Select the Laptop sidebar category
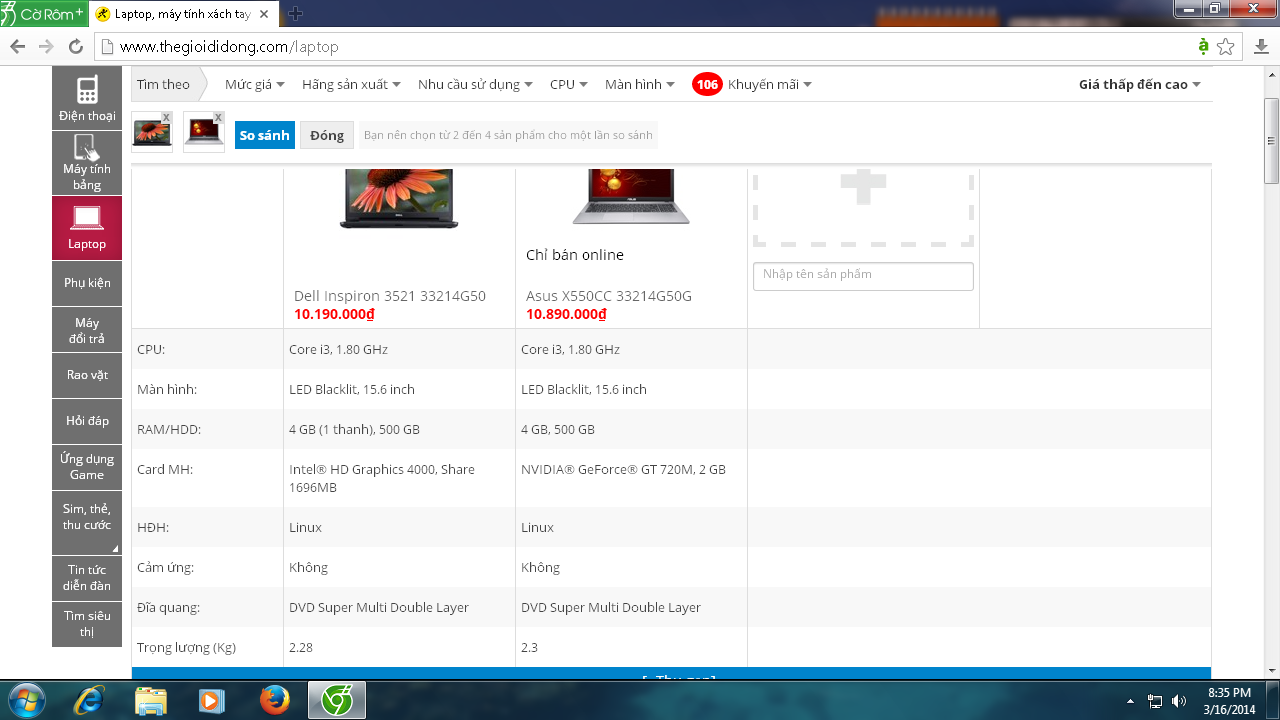This screenshot has height=720, width=1280. [x=87, y=227]
